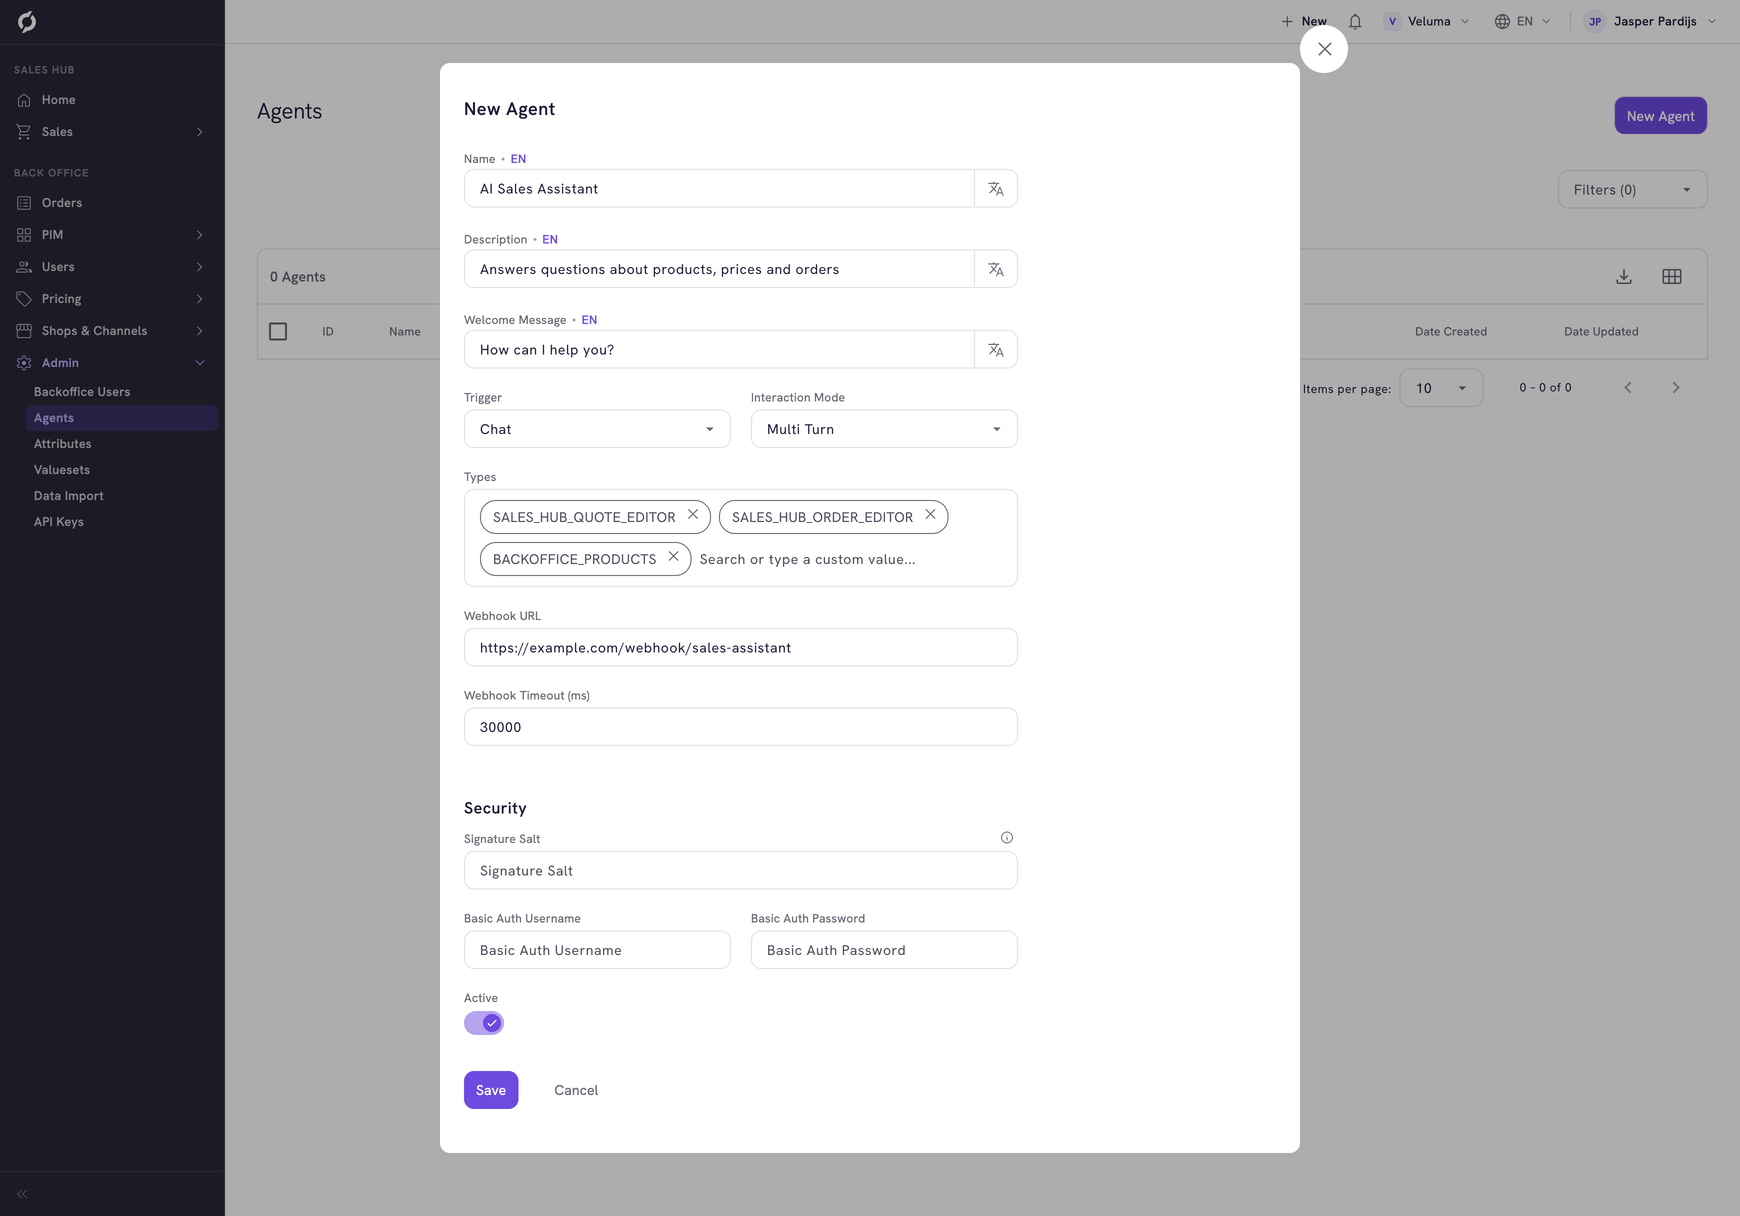Expand the Sales menu in sidebar
The width and height of the screenshot is (1740, 1216).
(x=112, y=132)
